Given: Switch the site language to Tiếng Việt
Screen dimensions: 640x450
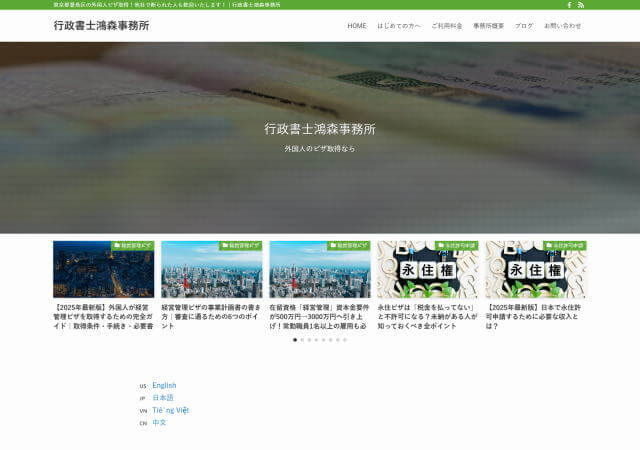Looking at the screenshot, I should [171, 410].
